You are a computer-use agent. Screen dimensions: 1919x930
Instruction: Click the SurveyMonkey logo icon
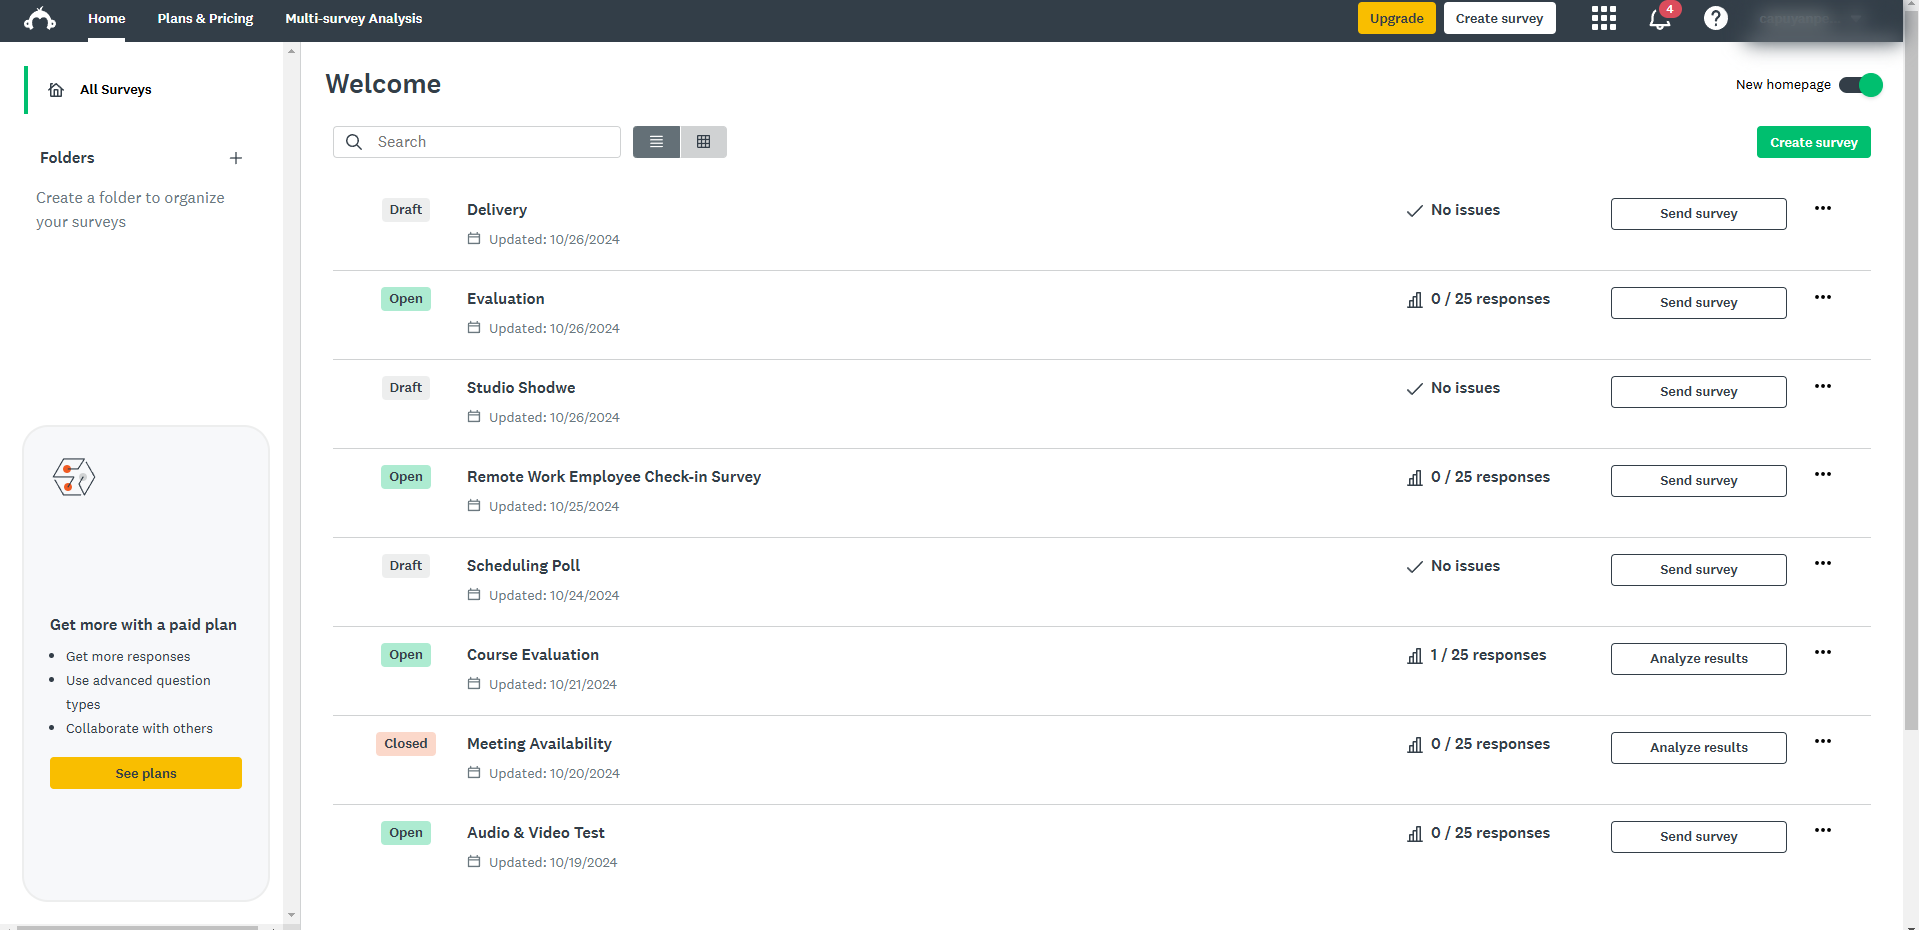coord(40,19)
